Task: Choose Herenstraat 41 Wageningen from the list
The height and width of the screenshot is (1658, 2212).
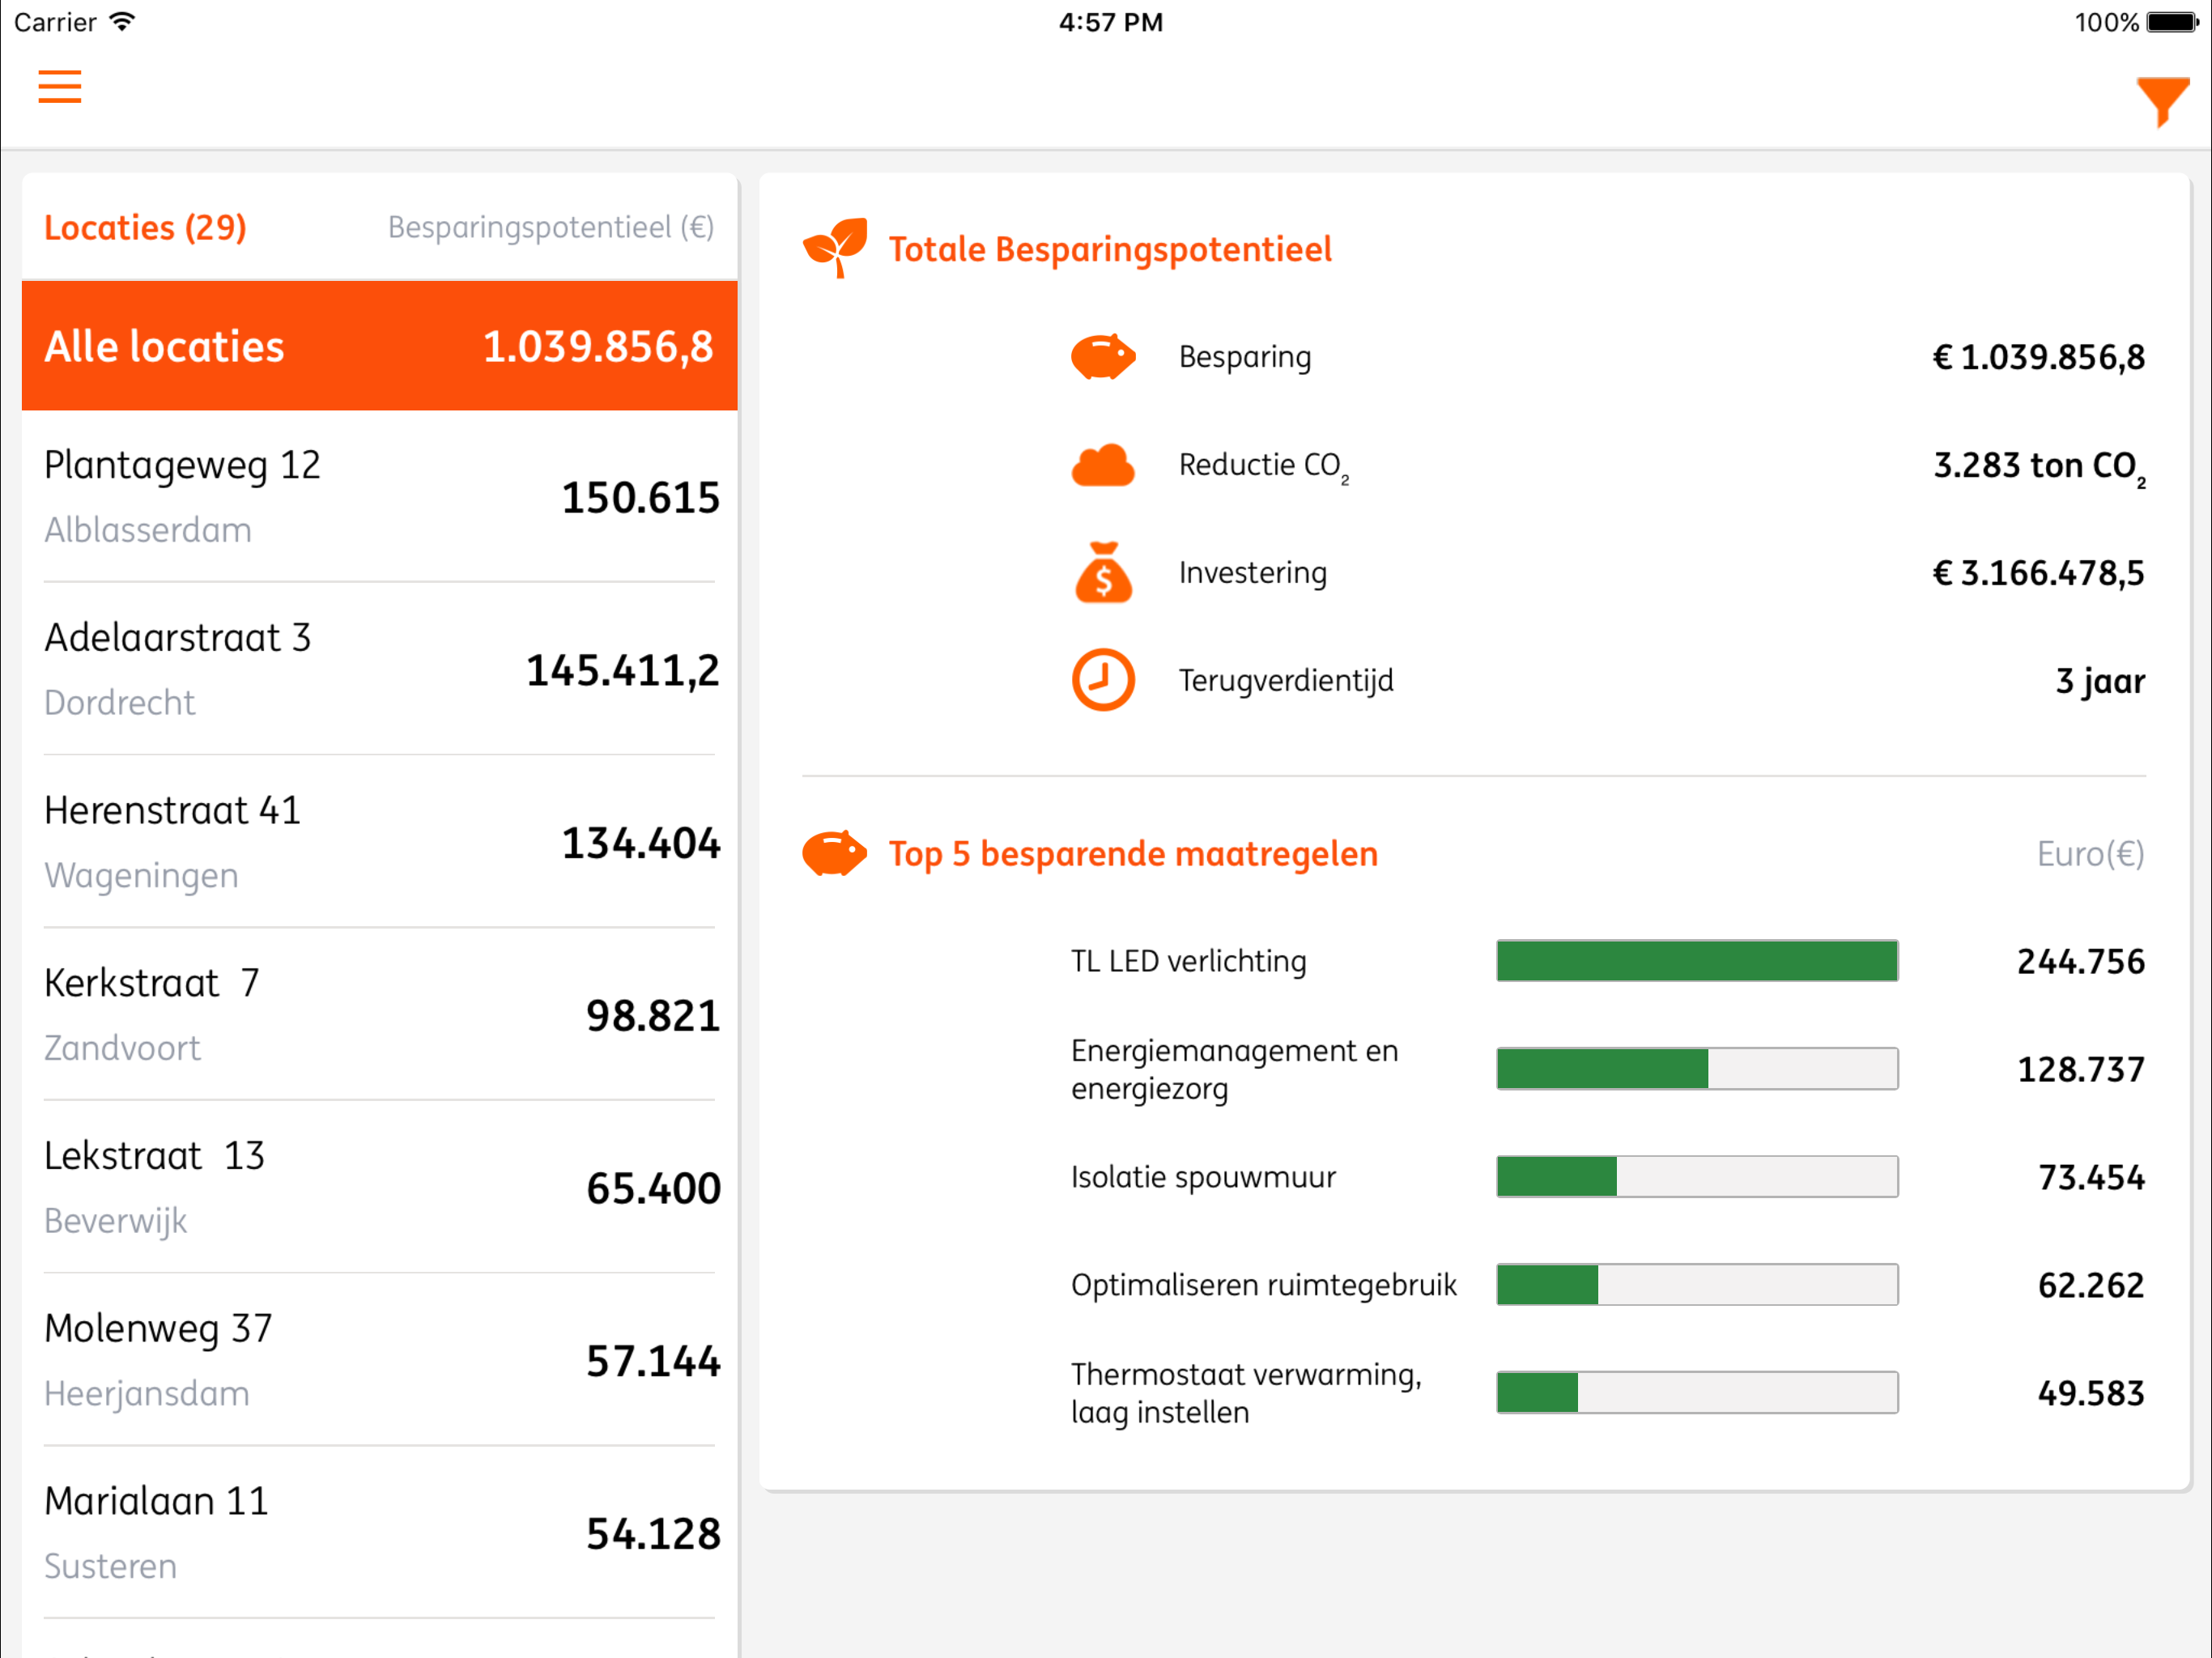Action: click(x=379, y=842)
